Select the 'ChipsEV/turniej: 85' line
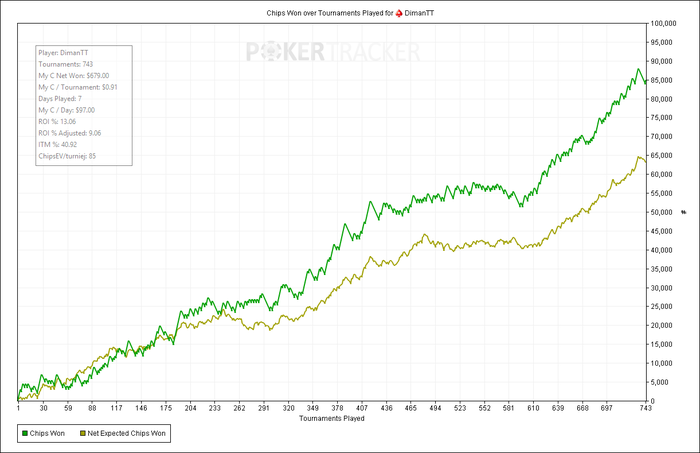 pyautogui.click(x=67, y=156)
